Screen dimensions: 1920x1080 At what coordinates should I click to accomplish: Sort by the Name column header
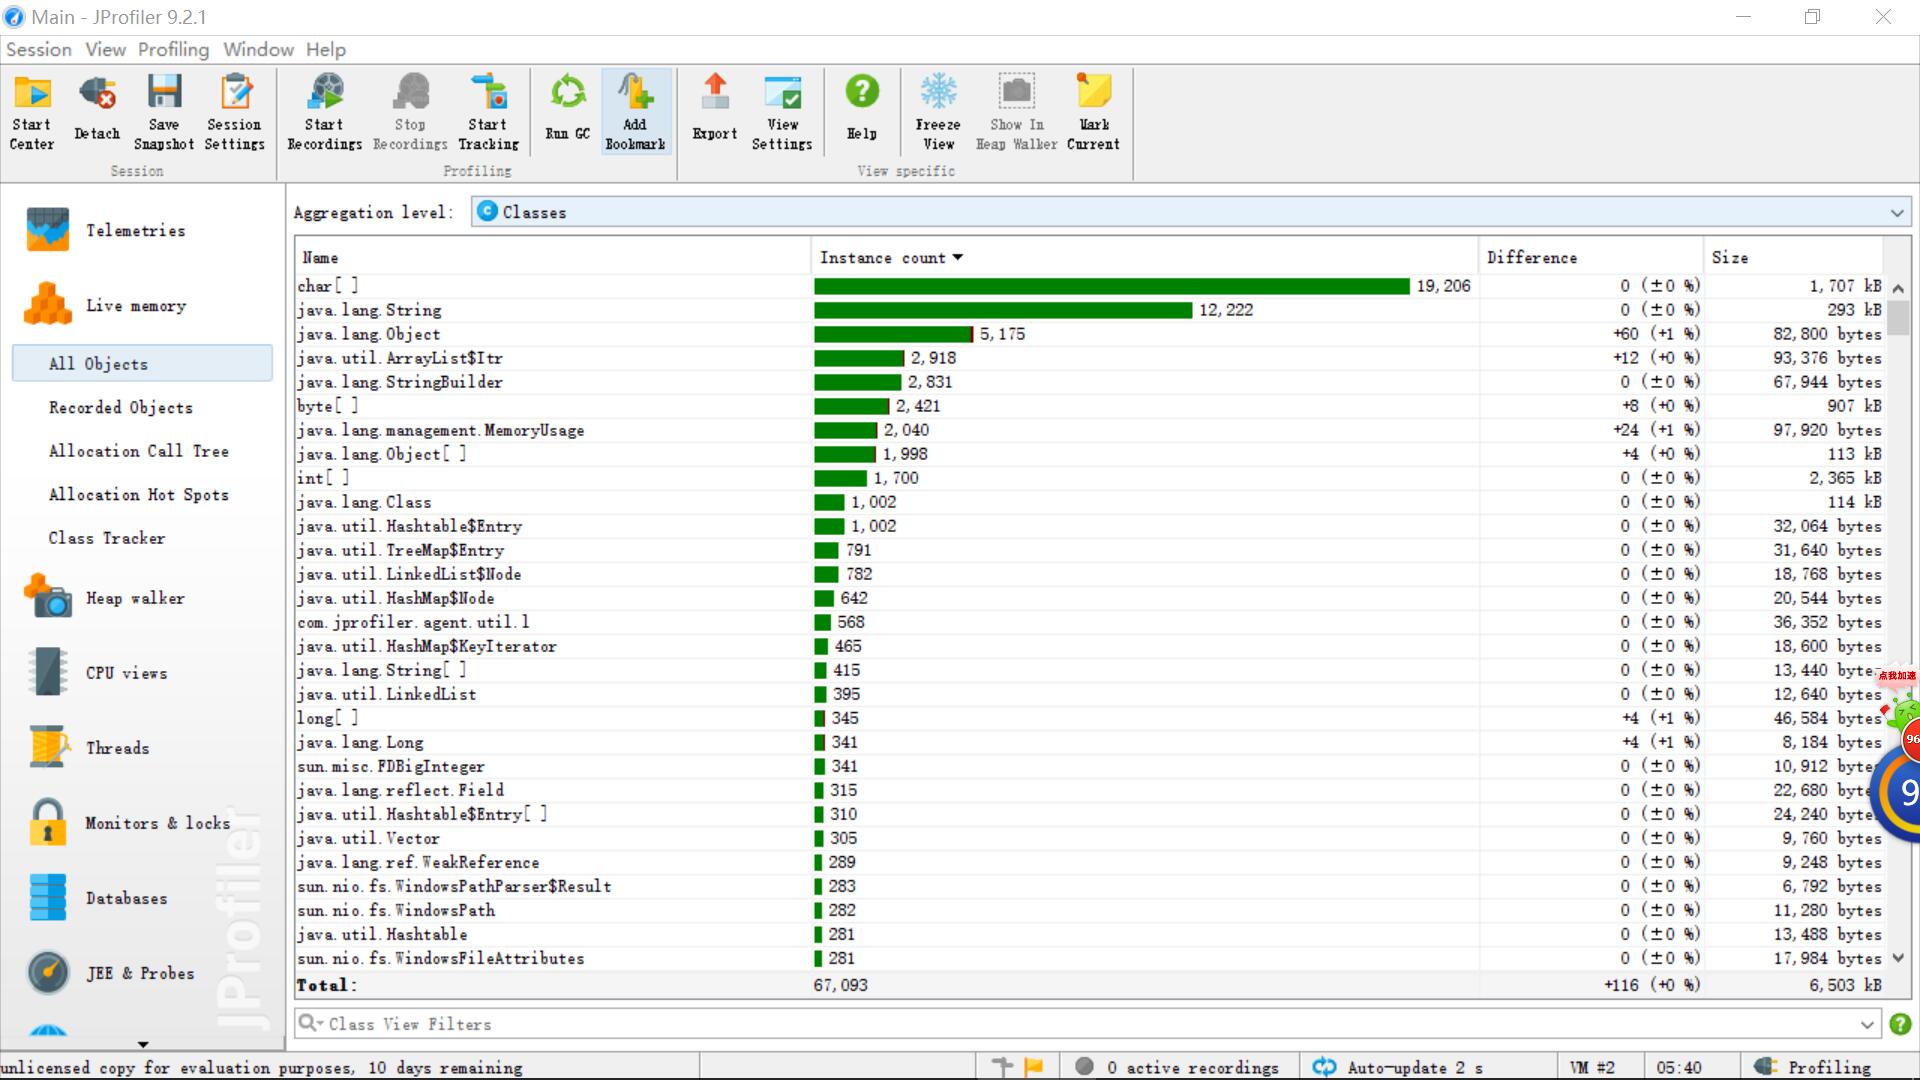553,257
